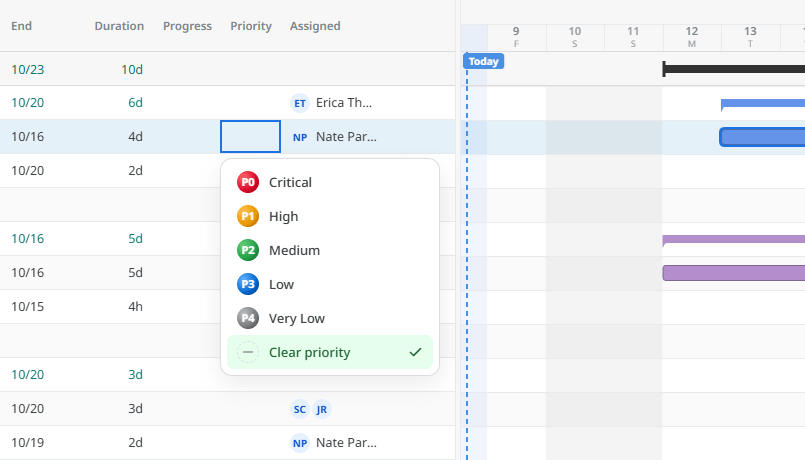
Task: Select the blue Gantt bar in highlighted row
Action: click(762, 137)
